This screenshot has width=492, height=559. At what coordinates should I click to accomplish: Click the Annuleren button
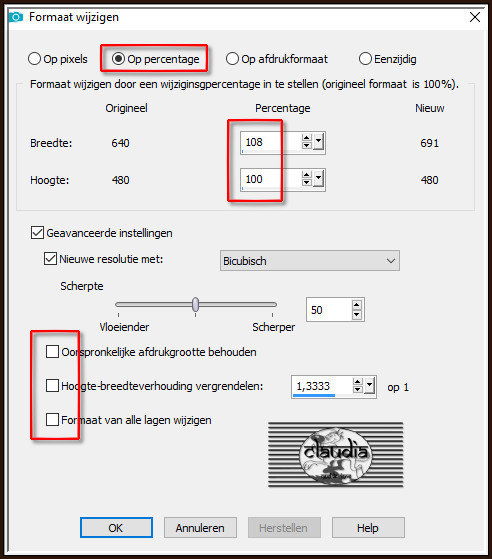pyautogui.click(x=200, y=528)
